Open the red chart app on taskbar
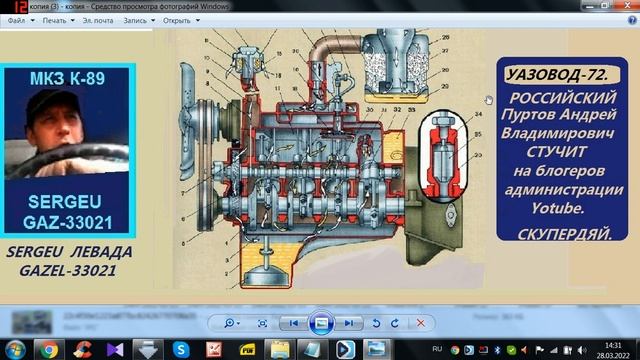Viewport: 640px width, 360px height. click(214, 350)
